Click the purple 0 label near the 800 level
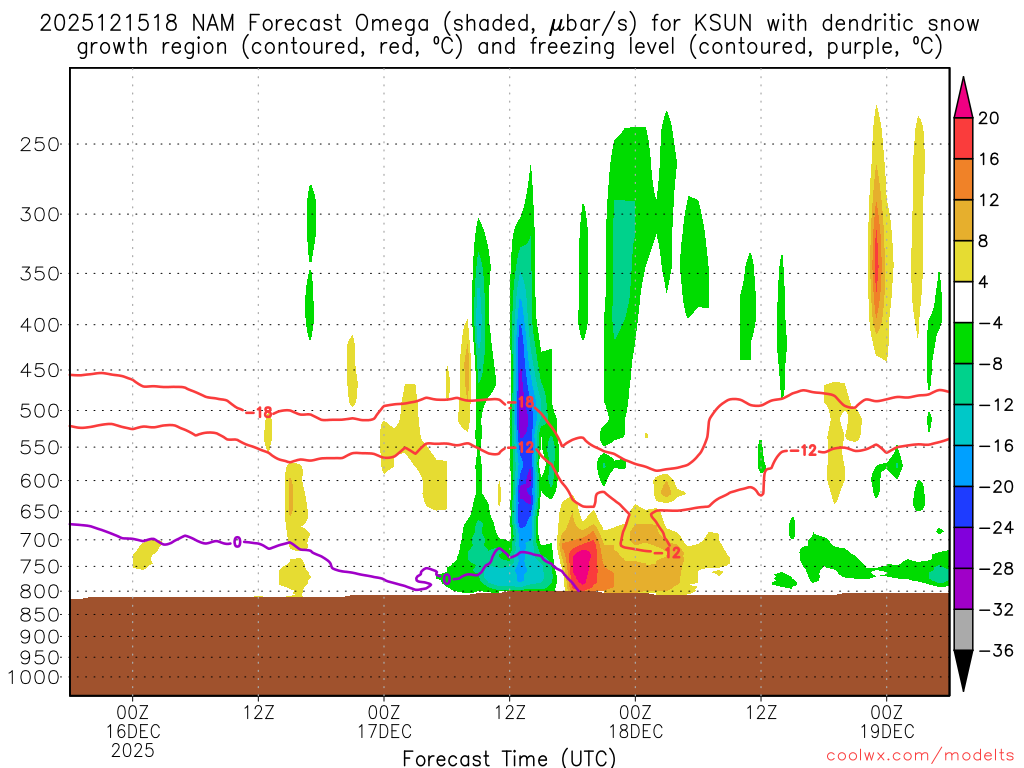Image resolution: width=1024 pixels, height=768 pixels. tap(447, 579)
